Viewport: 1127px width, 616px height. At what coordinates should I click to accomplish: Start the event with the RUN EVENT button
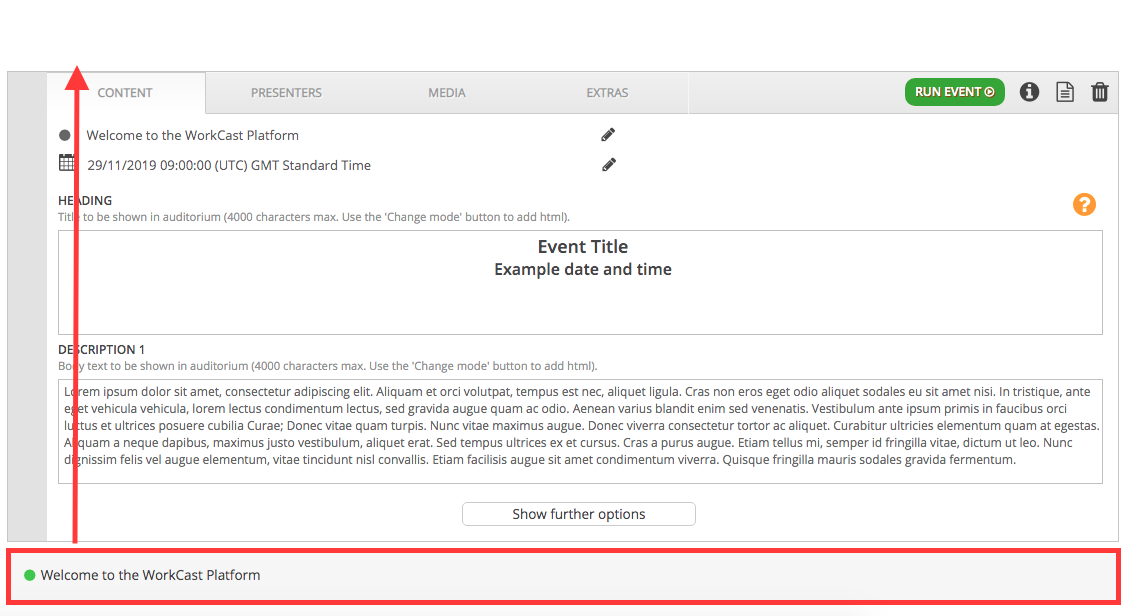(954, 92)
